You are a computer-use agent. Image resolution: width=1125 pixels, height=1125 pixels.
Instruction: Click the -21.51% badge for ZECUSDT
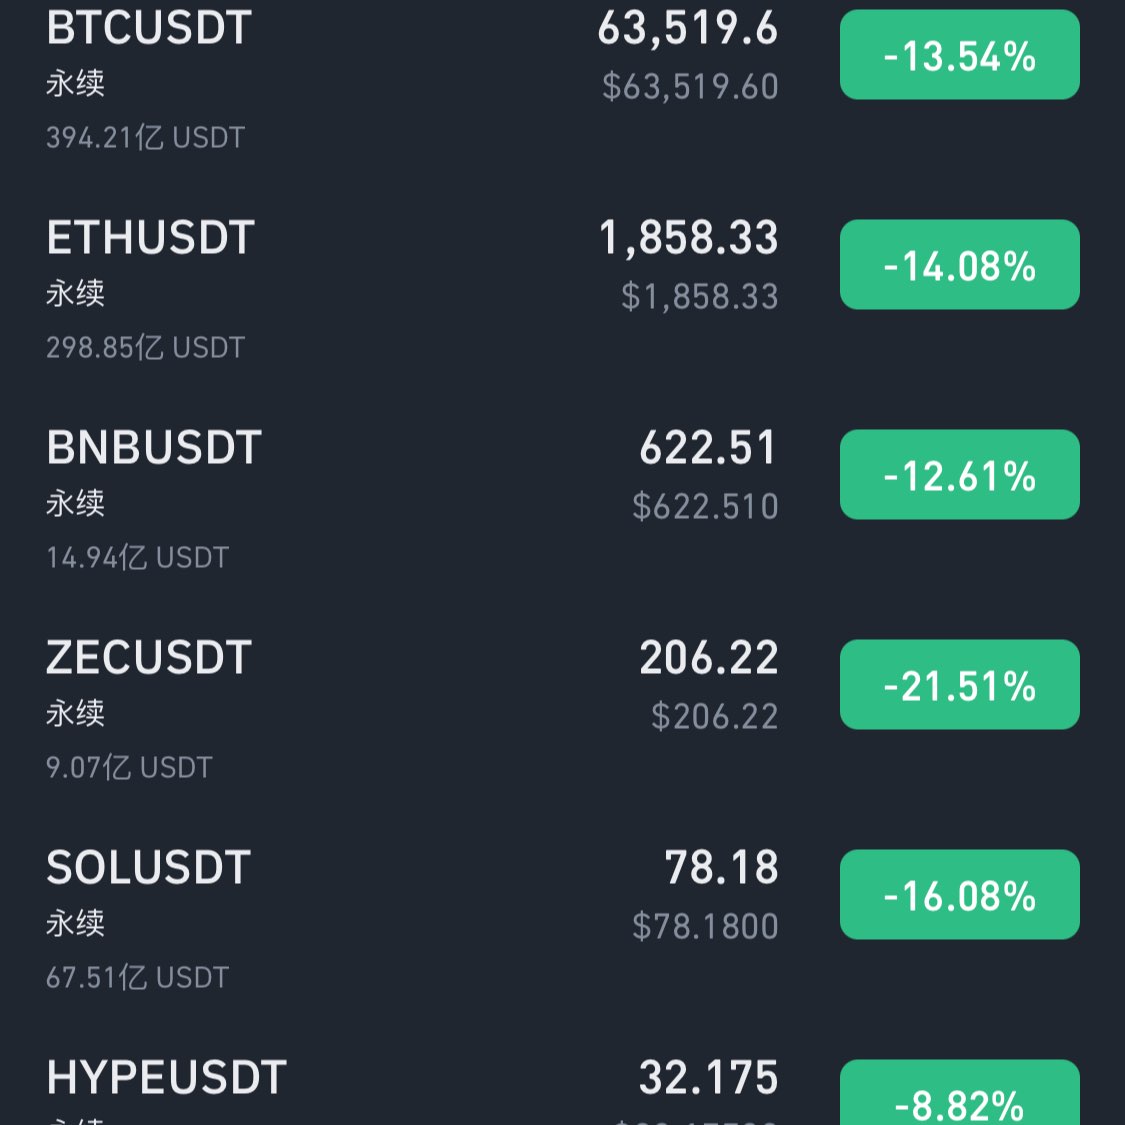[x=958, y=684]
